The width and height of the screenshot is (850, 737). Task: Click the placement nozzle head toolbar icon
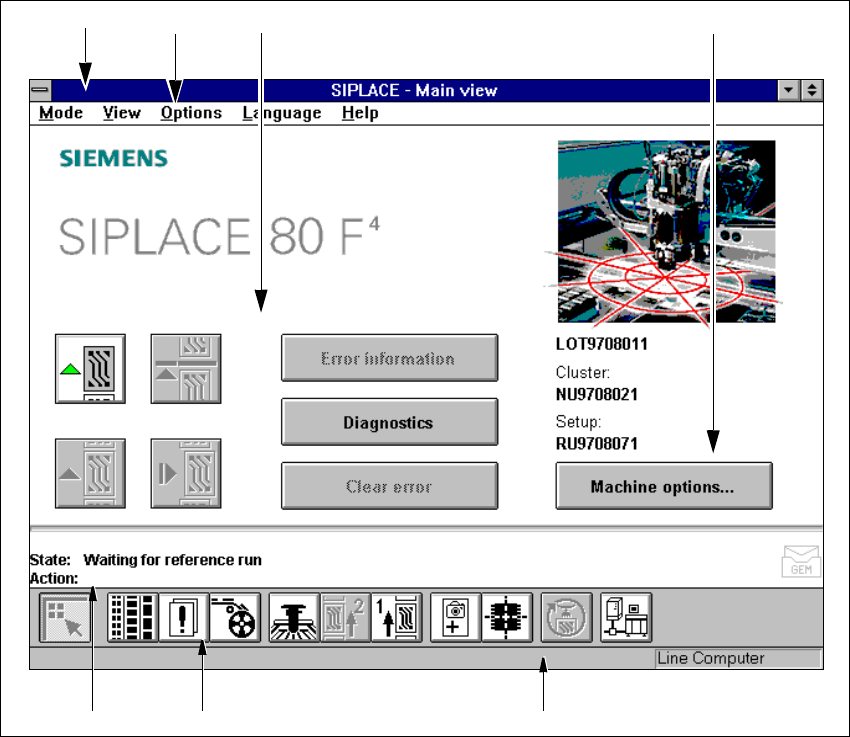coord(294,618)
